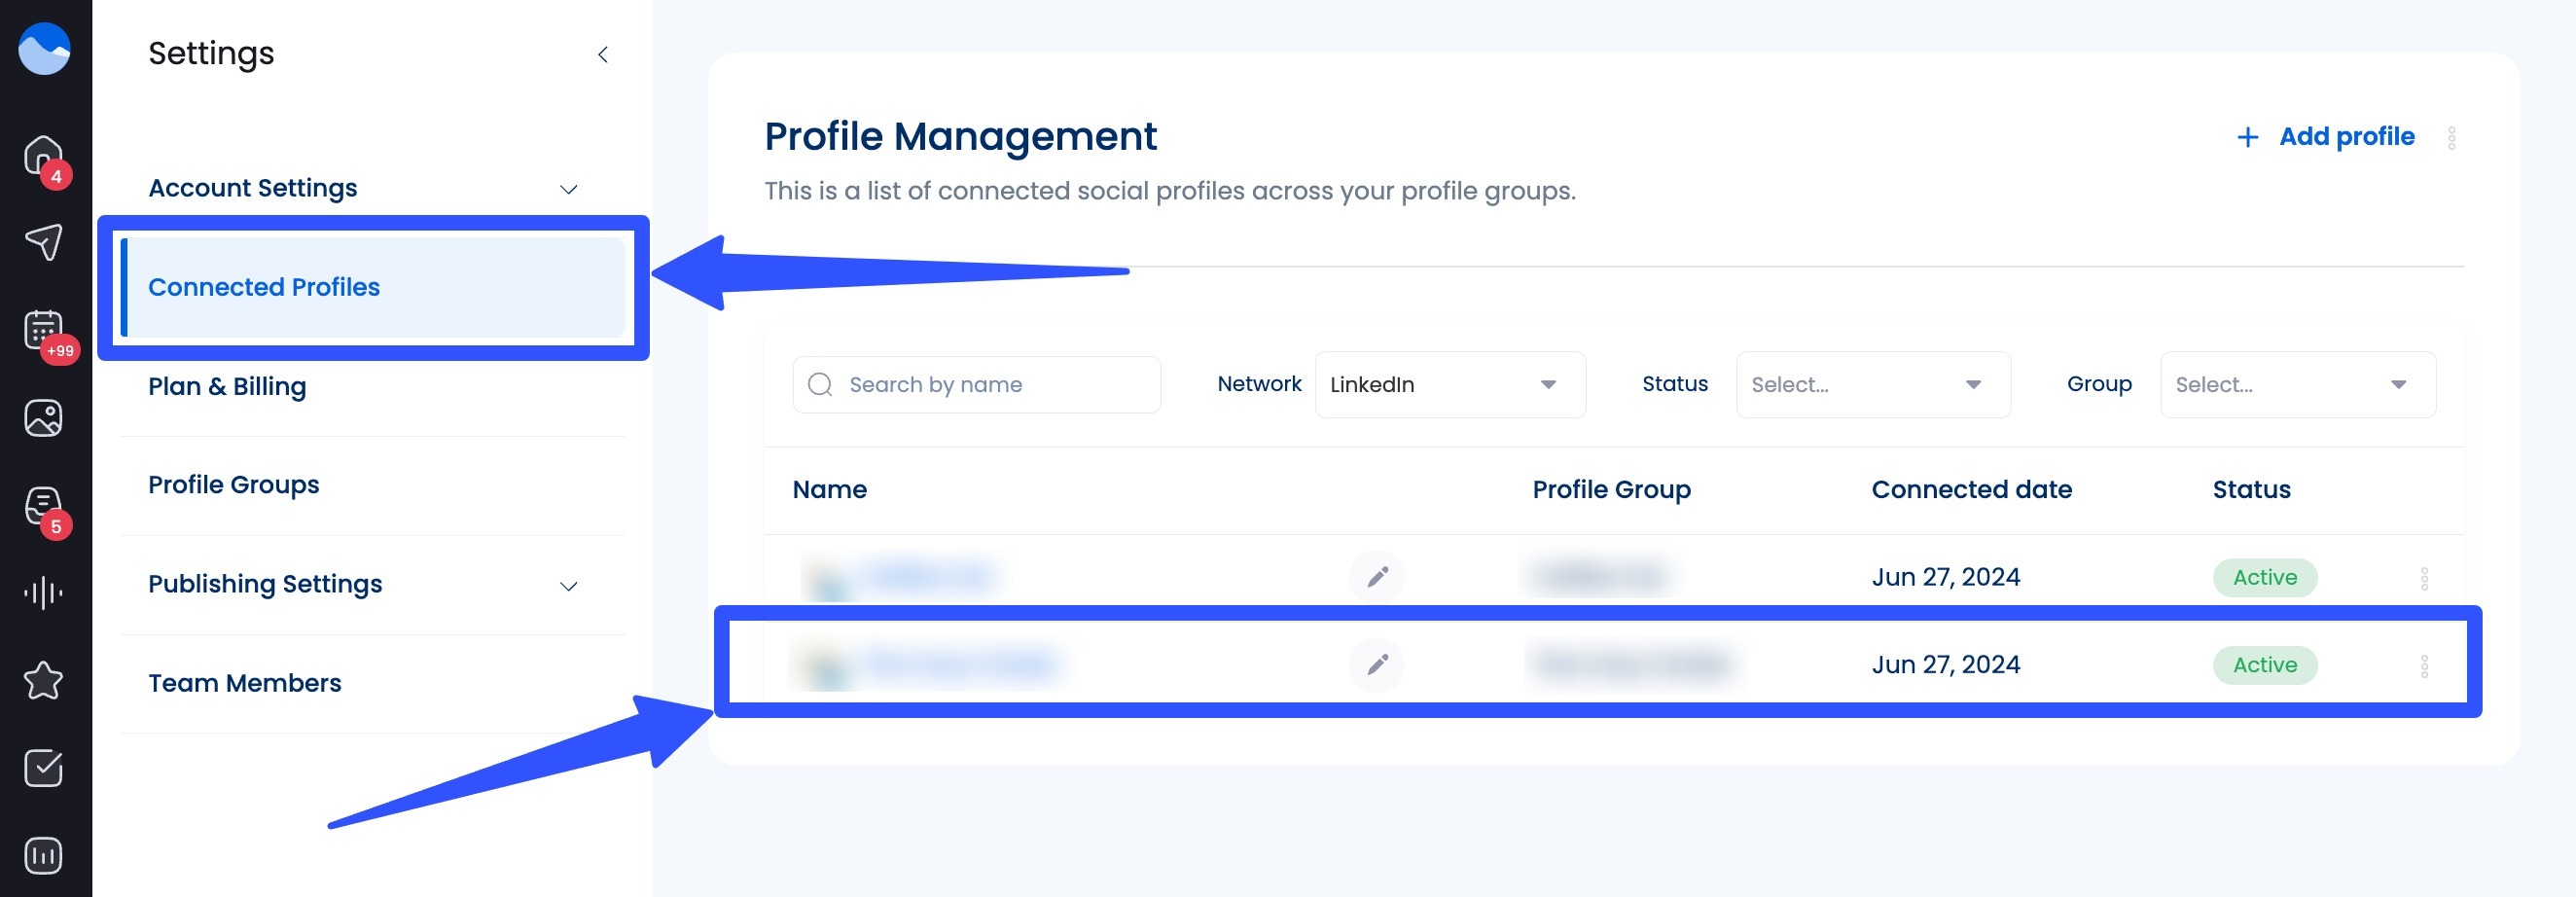
Task: Click the star favorites icon
Action: 42,681
